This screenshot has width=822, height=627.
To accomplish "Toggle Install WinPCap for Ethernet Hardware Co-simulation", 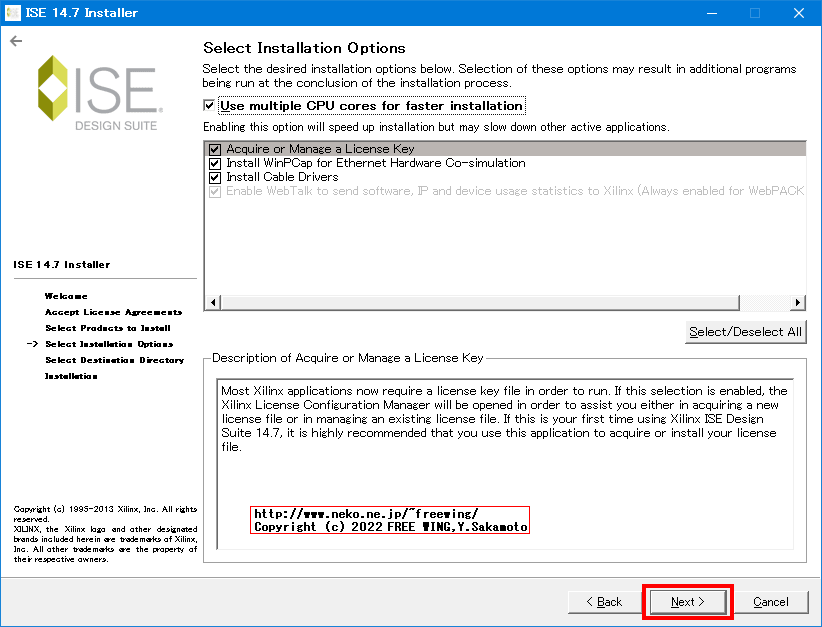I will (215, 164).
